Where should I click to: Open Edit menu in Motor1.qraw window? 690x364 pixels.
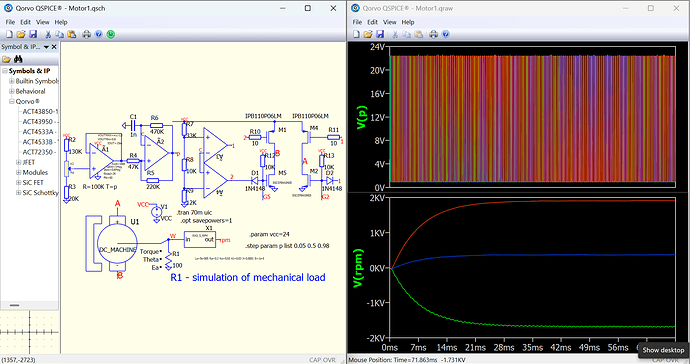pyautogui.click(x=373, y=22)
